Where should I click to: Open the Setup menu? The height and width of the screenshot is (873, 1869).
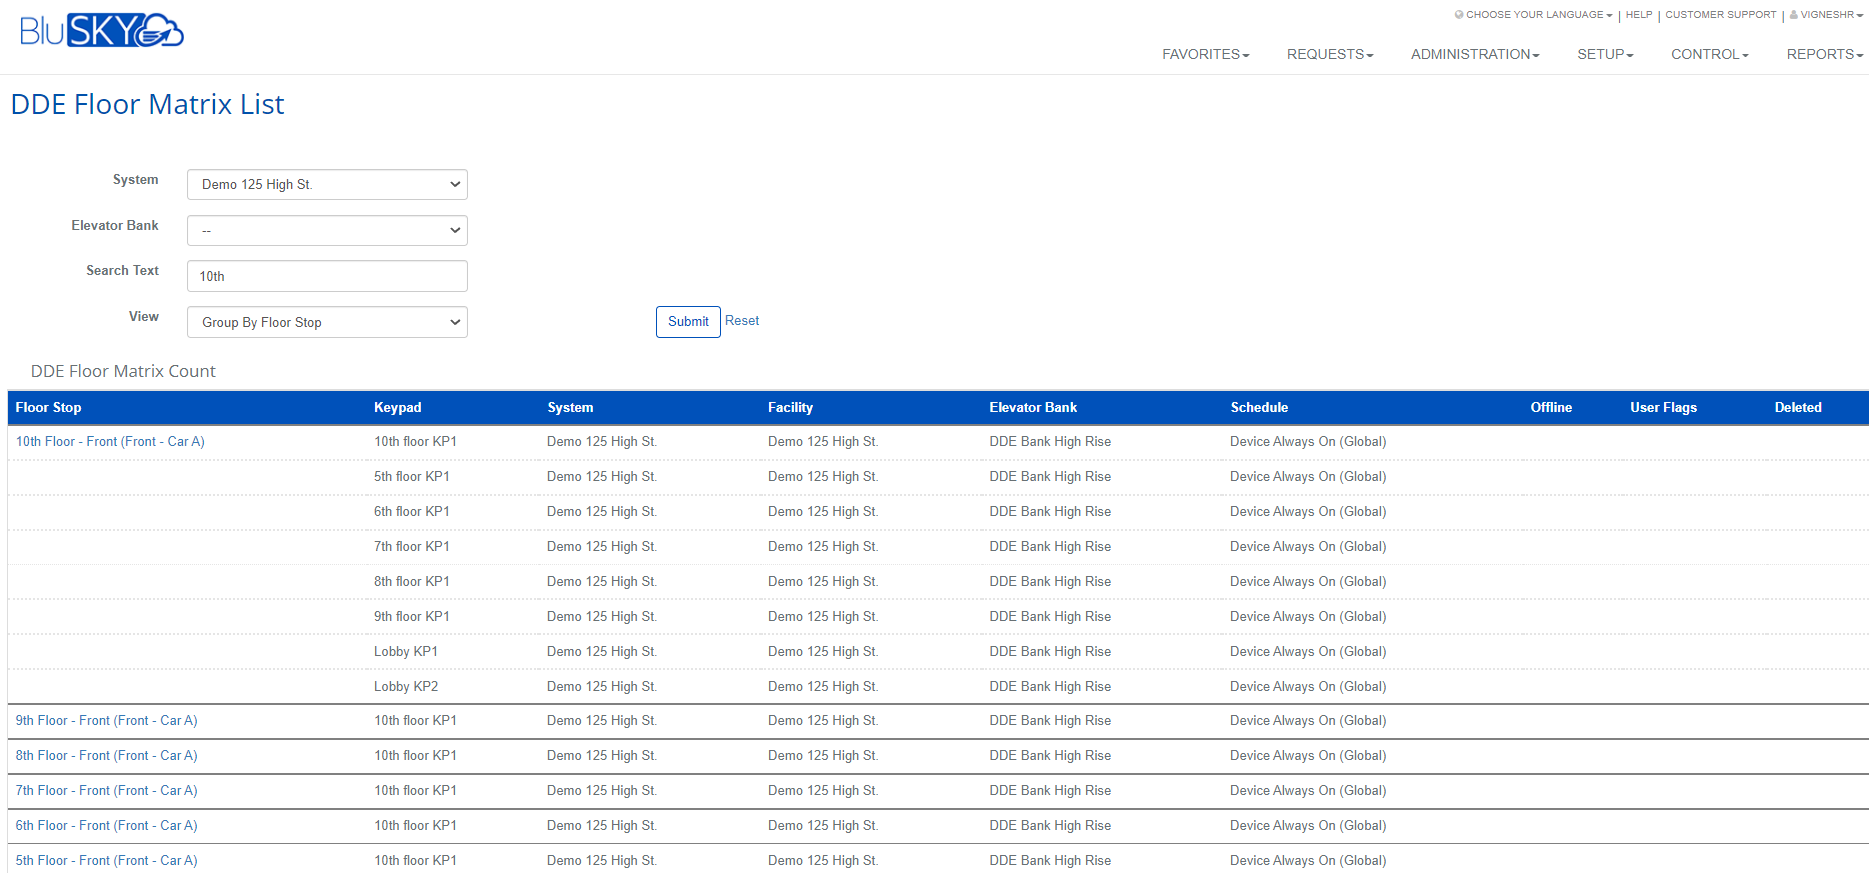pos(1604,54)
